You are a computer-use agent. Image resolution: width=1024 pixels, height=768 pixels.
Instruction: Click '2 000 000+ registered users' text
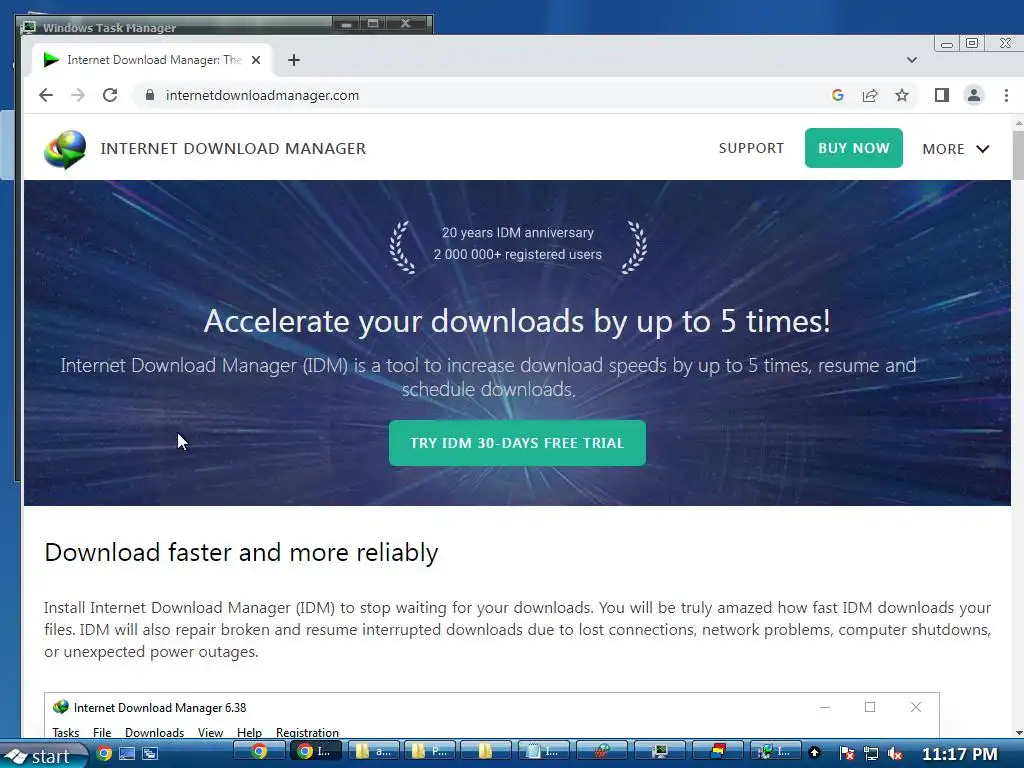[518, 254]
